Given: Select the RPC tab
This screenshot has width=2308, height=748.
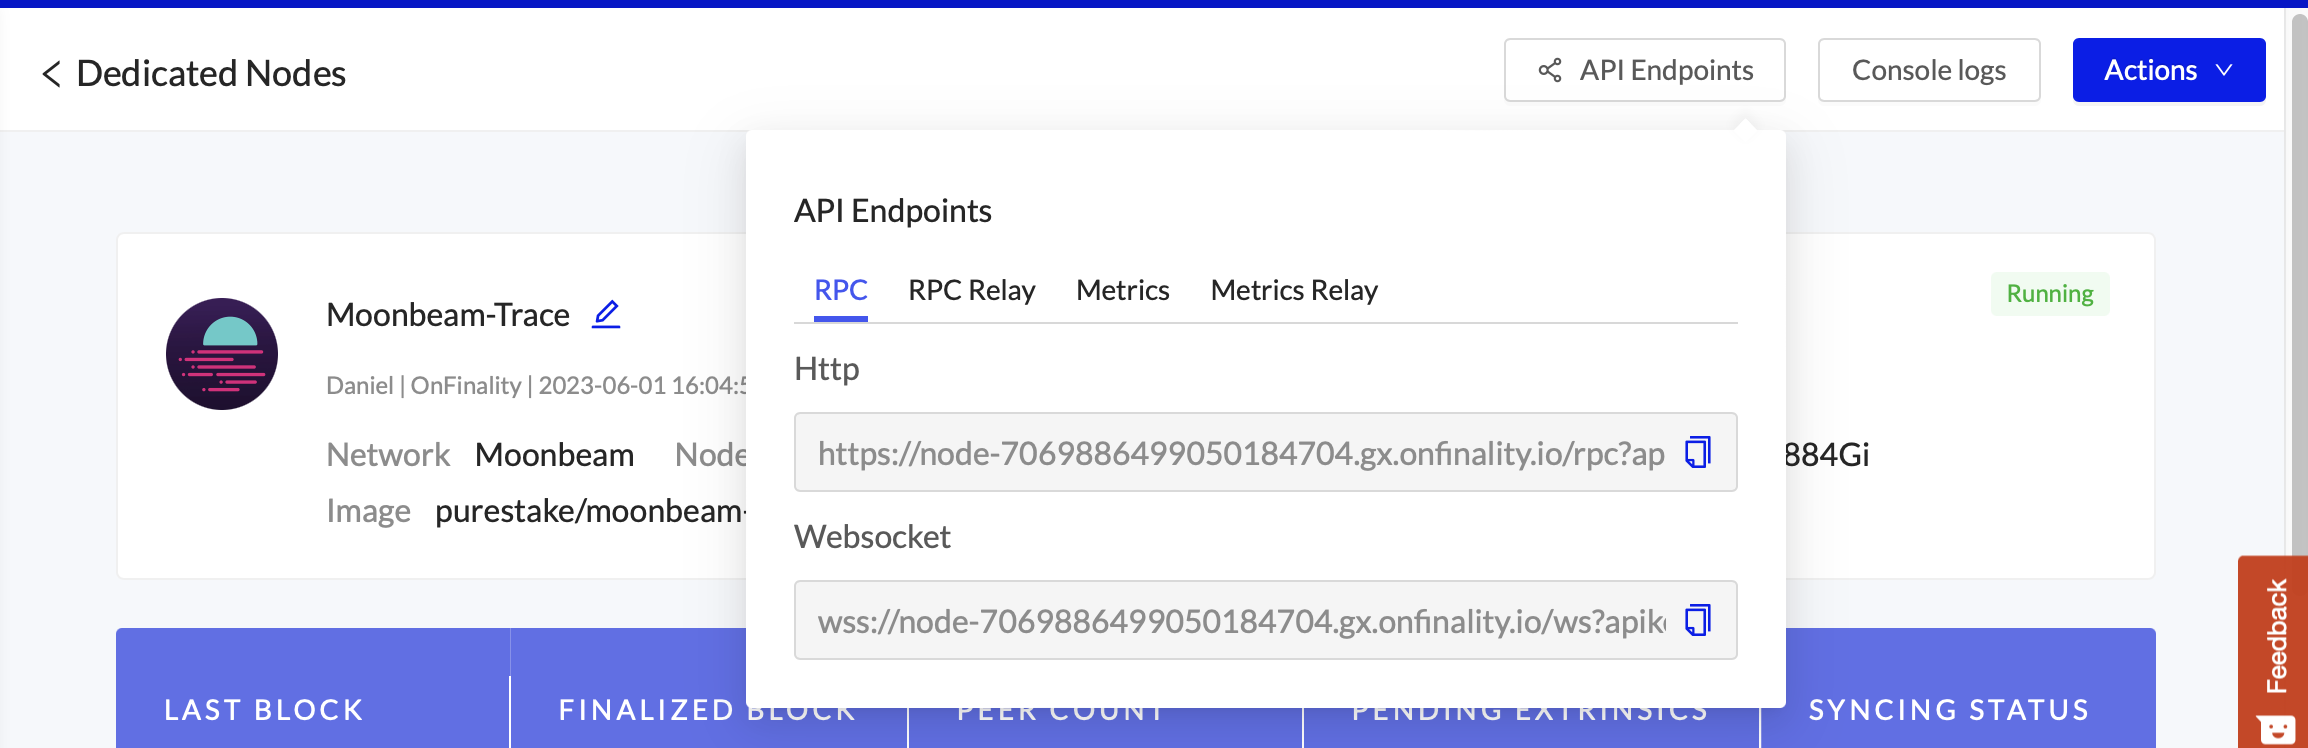Looking at the screenshot, I should point(840,290).
